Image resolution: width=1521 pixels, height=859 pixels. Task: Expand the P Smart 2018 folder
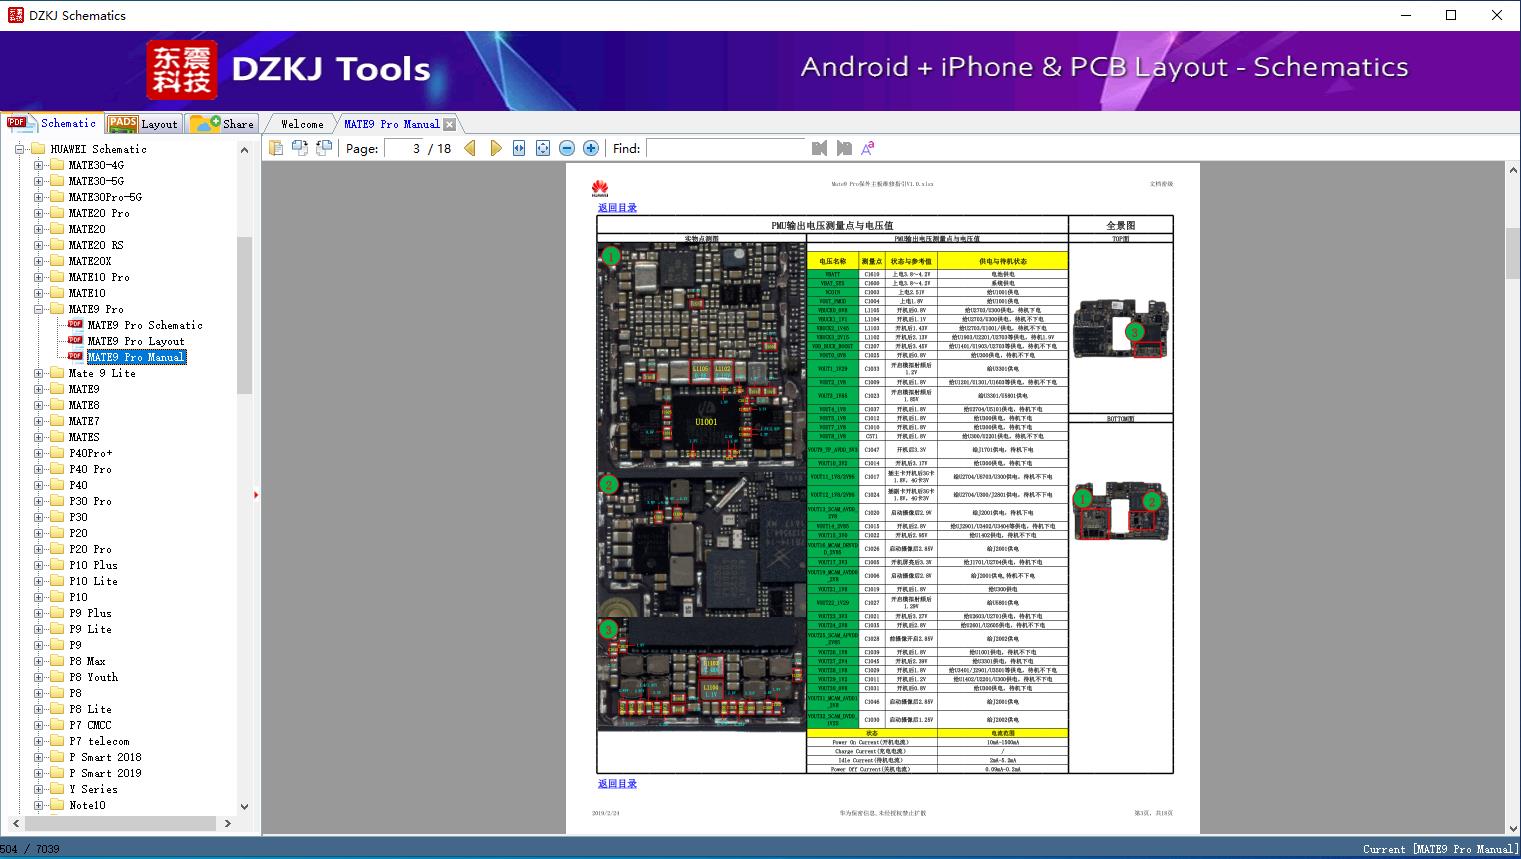coord(38,757)
